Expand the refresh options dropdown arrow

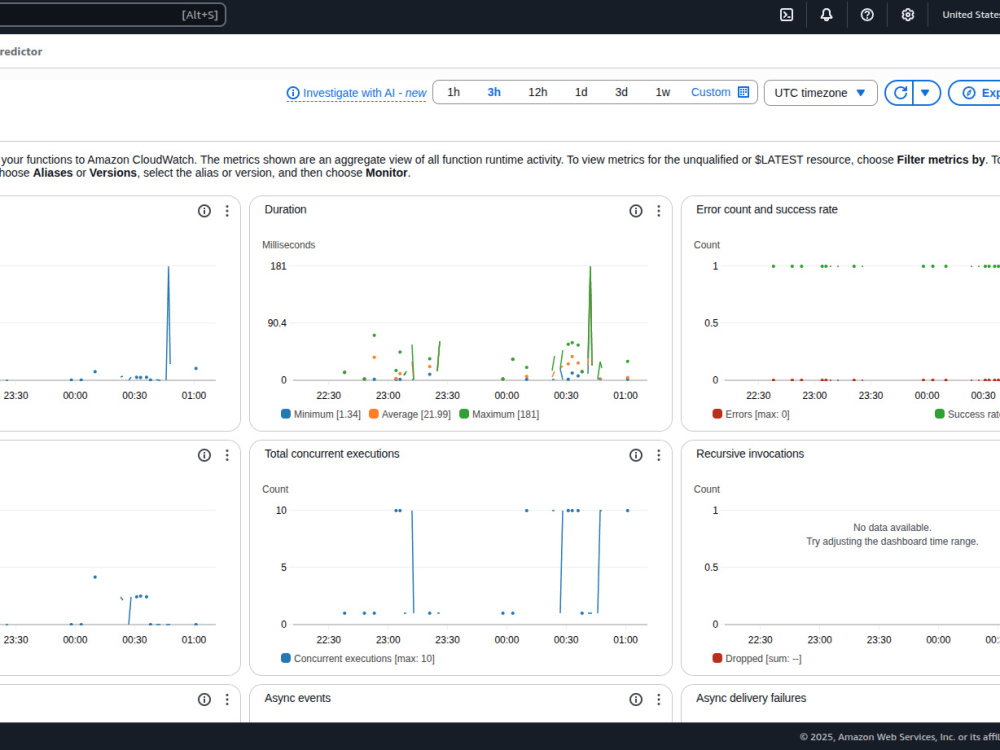pos(926,92)
